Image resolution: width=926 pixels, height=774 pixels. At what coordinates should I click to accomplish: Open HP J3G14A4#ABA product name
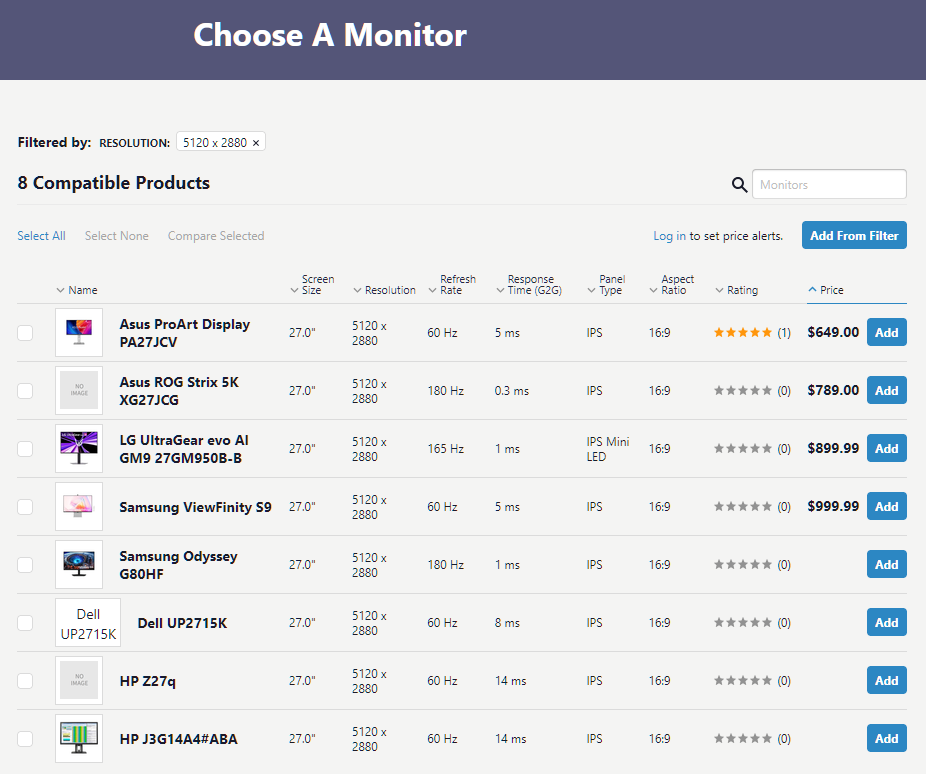click(x=178, y=739)
